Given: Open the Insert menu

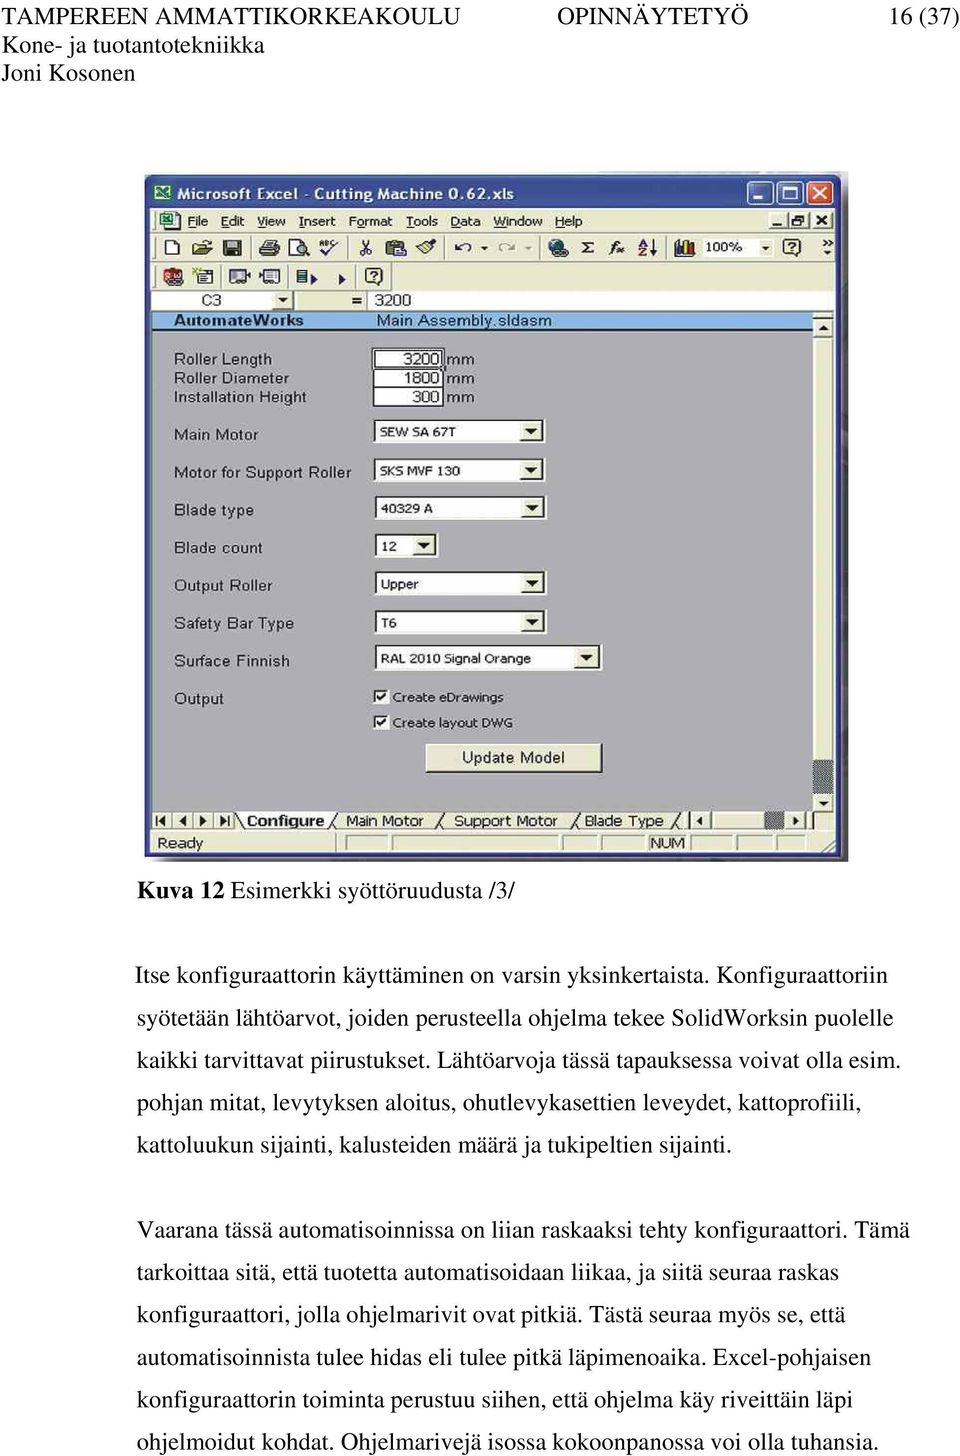Looking at the screenshot, I should (x=317, y=222).
